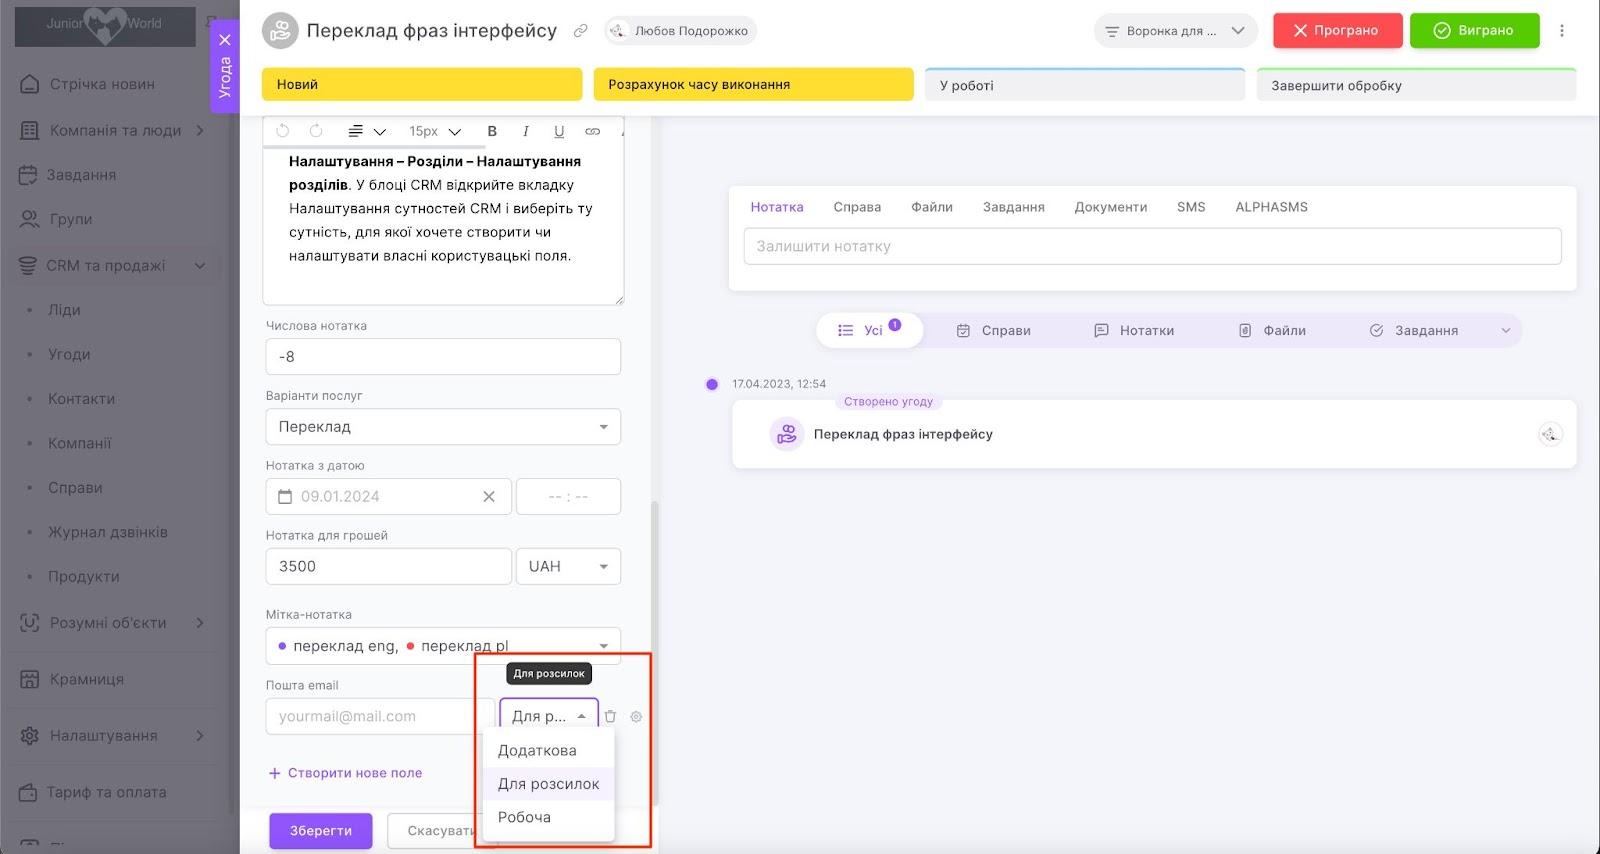1600x854 pixels.
Task: Click Створити нове поле link
Action: pyautogui.click(x=345, y=773)
